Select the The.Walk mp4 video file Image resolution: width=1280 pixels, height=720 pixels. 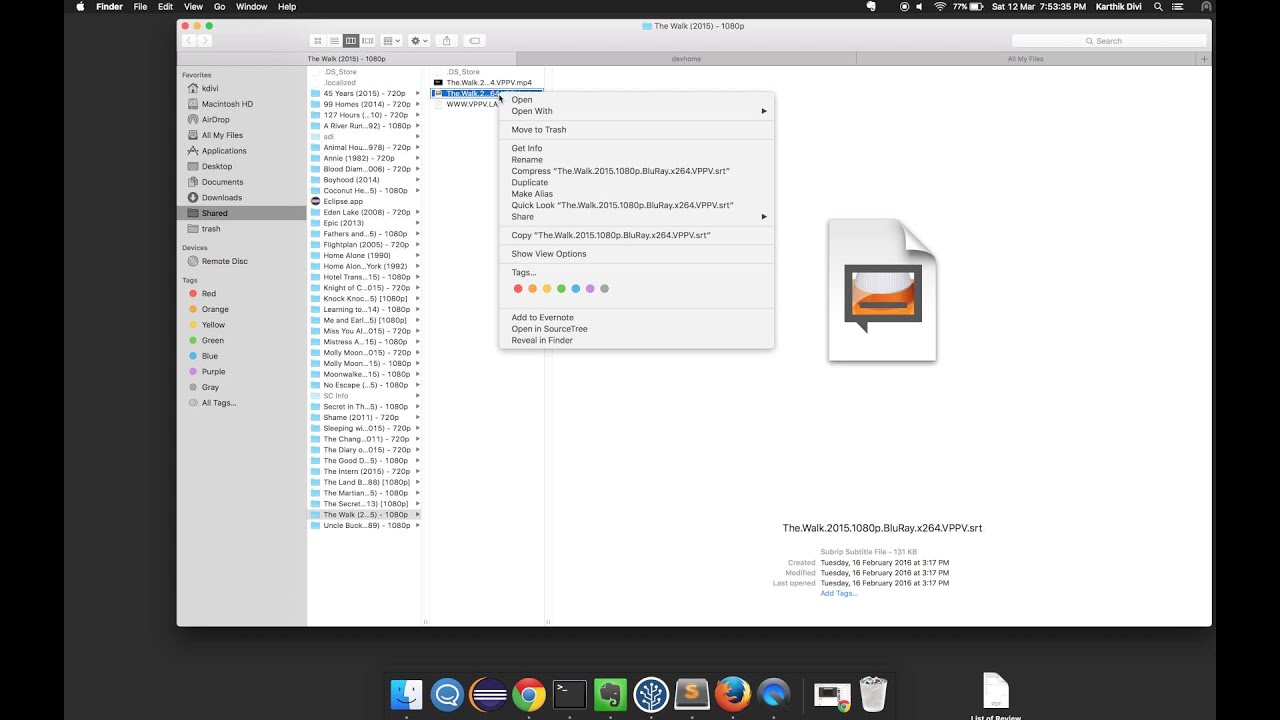pos(487,83)
